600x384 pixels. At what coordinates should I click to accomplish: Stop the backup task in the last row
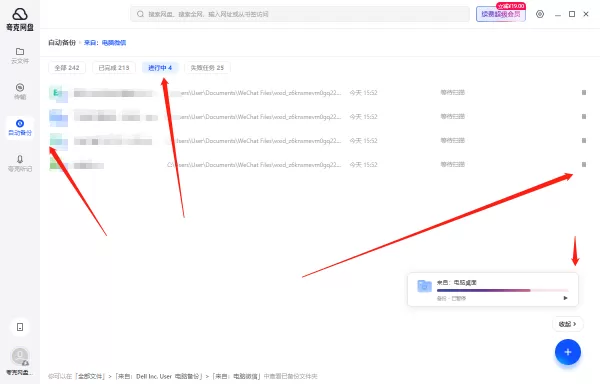tap(584, 164)
